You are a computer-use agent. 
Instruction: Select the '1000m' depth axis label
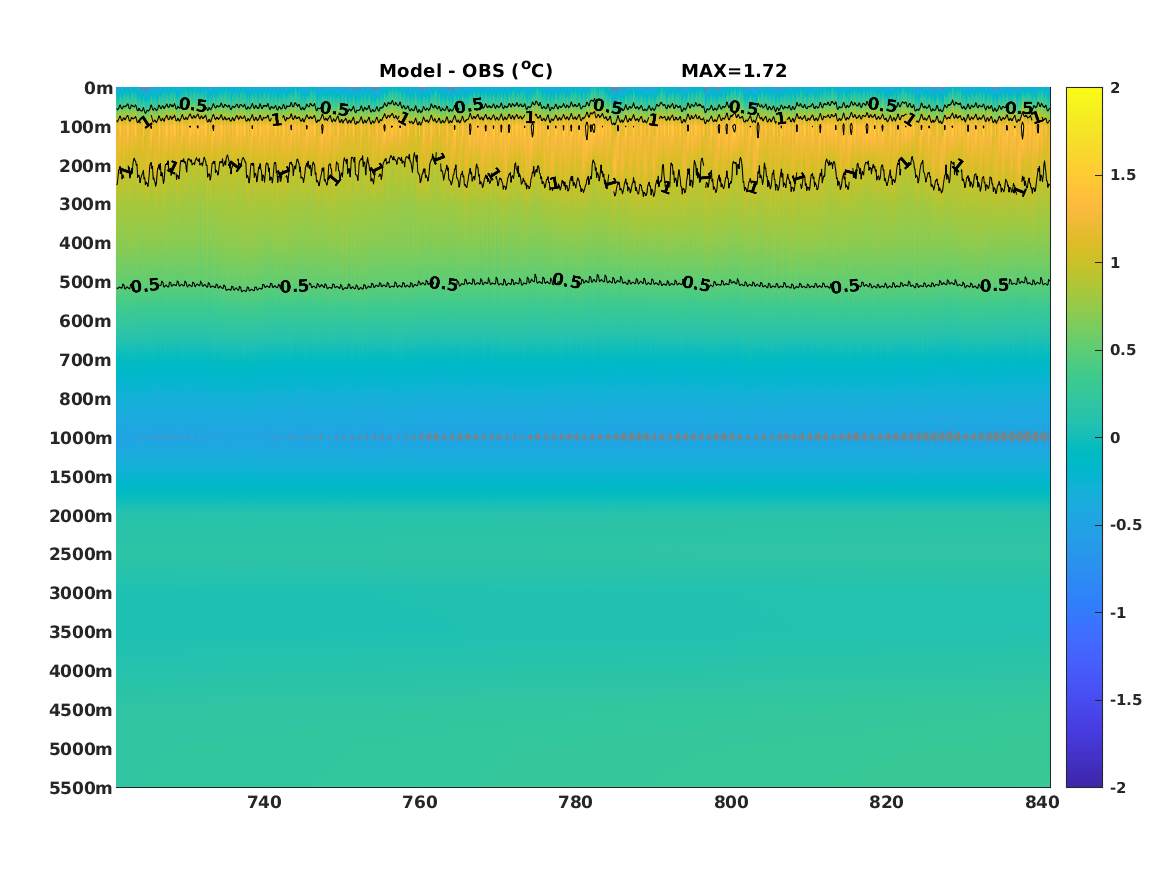click(81, 438)
